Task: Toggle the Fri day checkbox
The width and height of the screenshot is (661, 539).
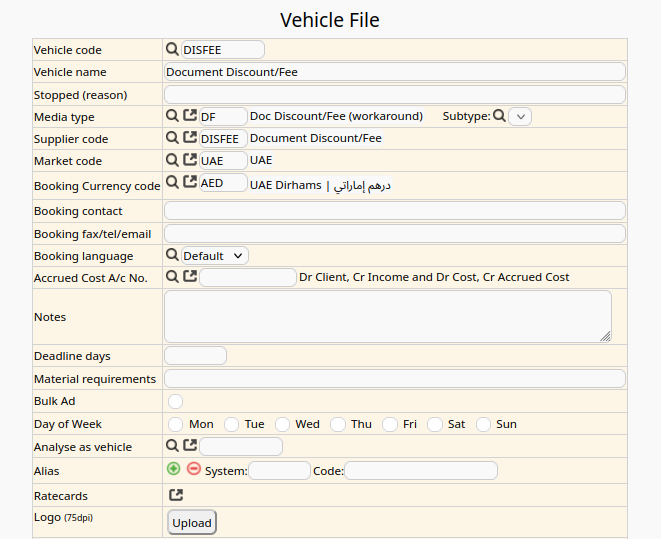Action: click(390, 424)
